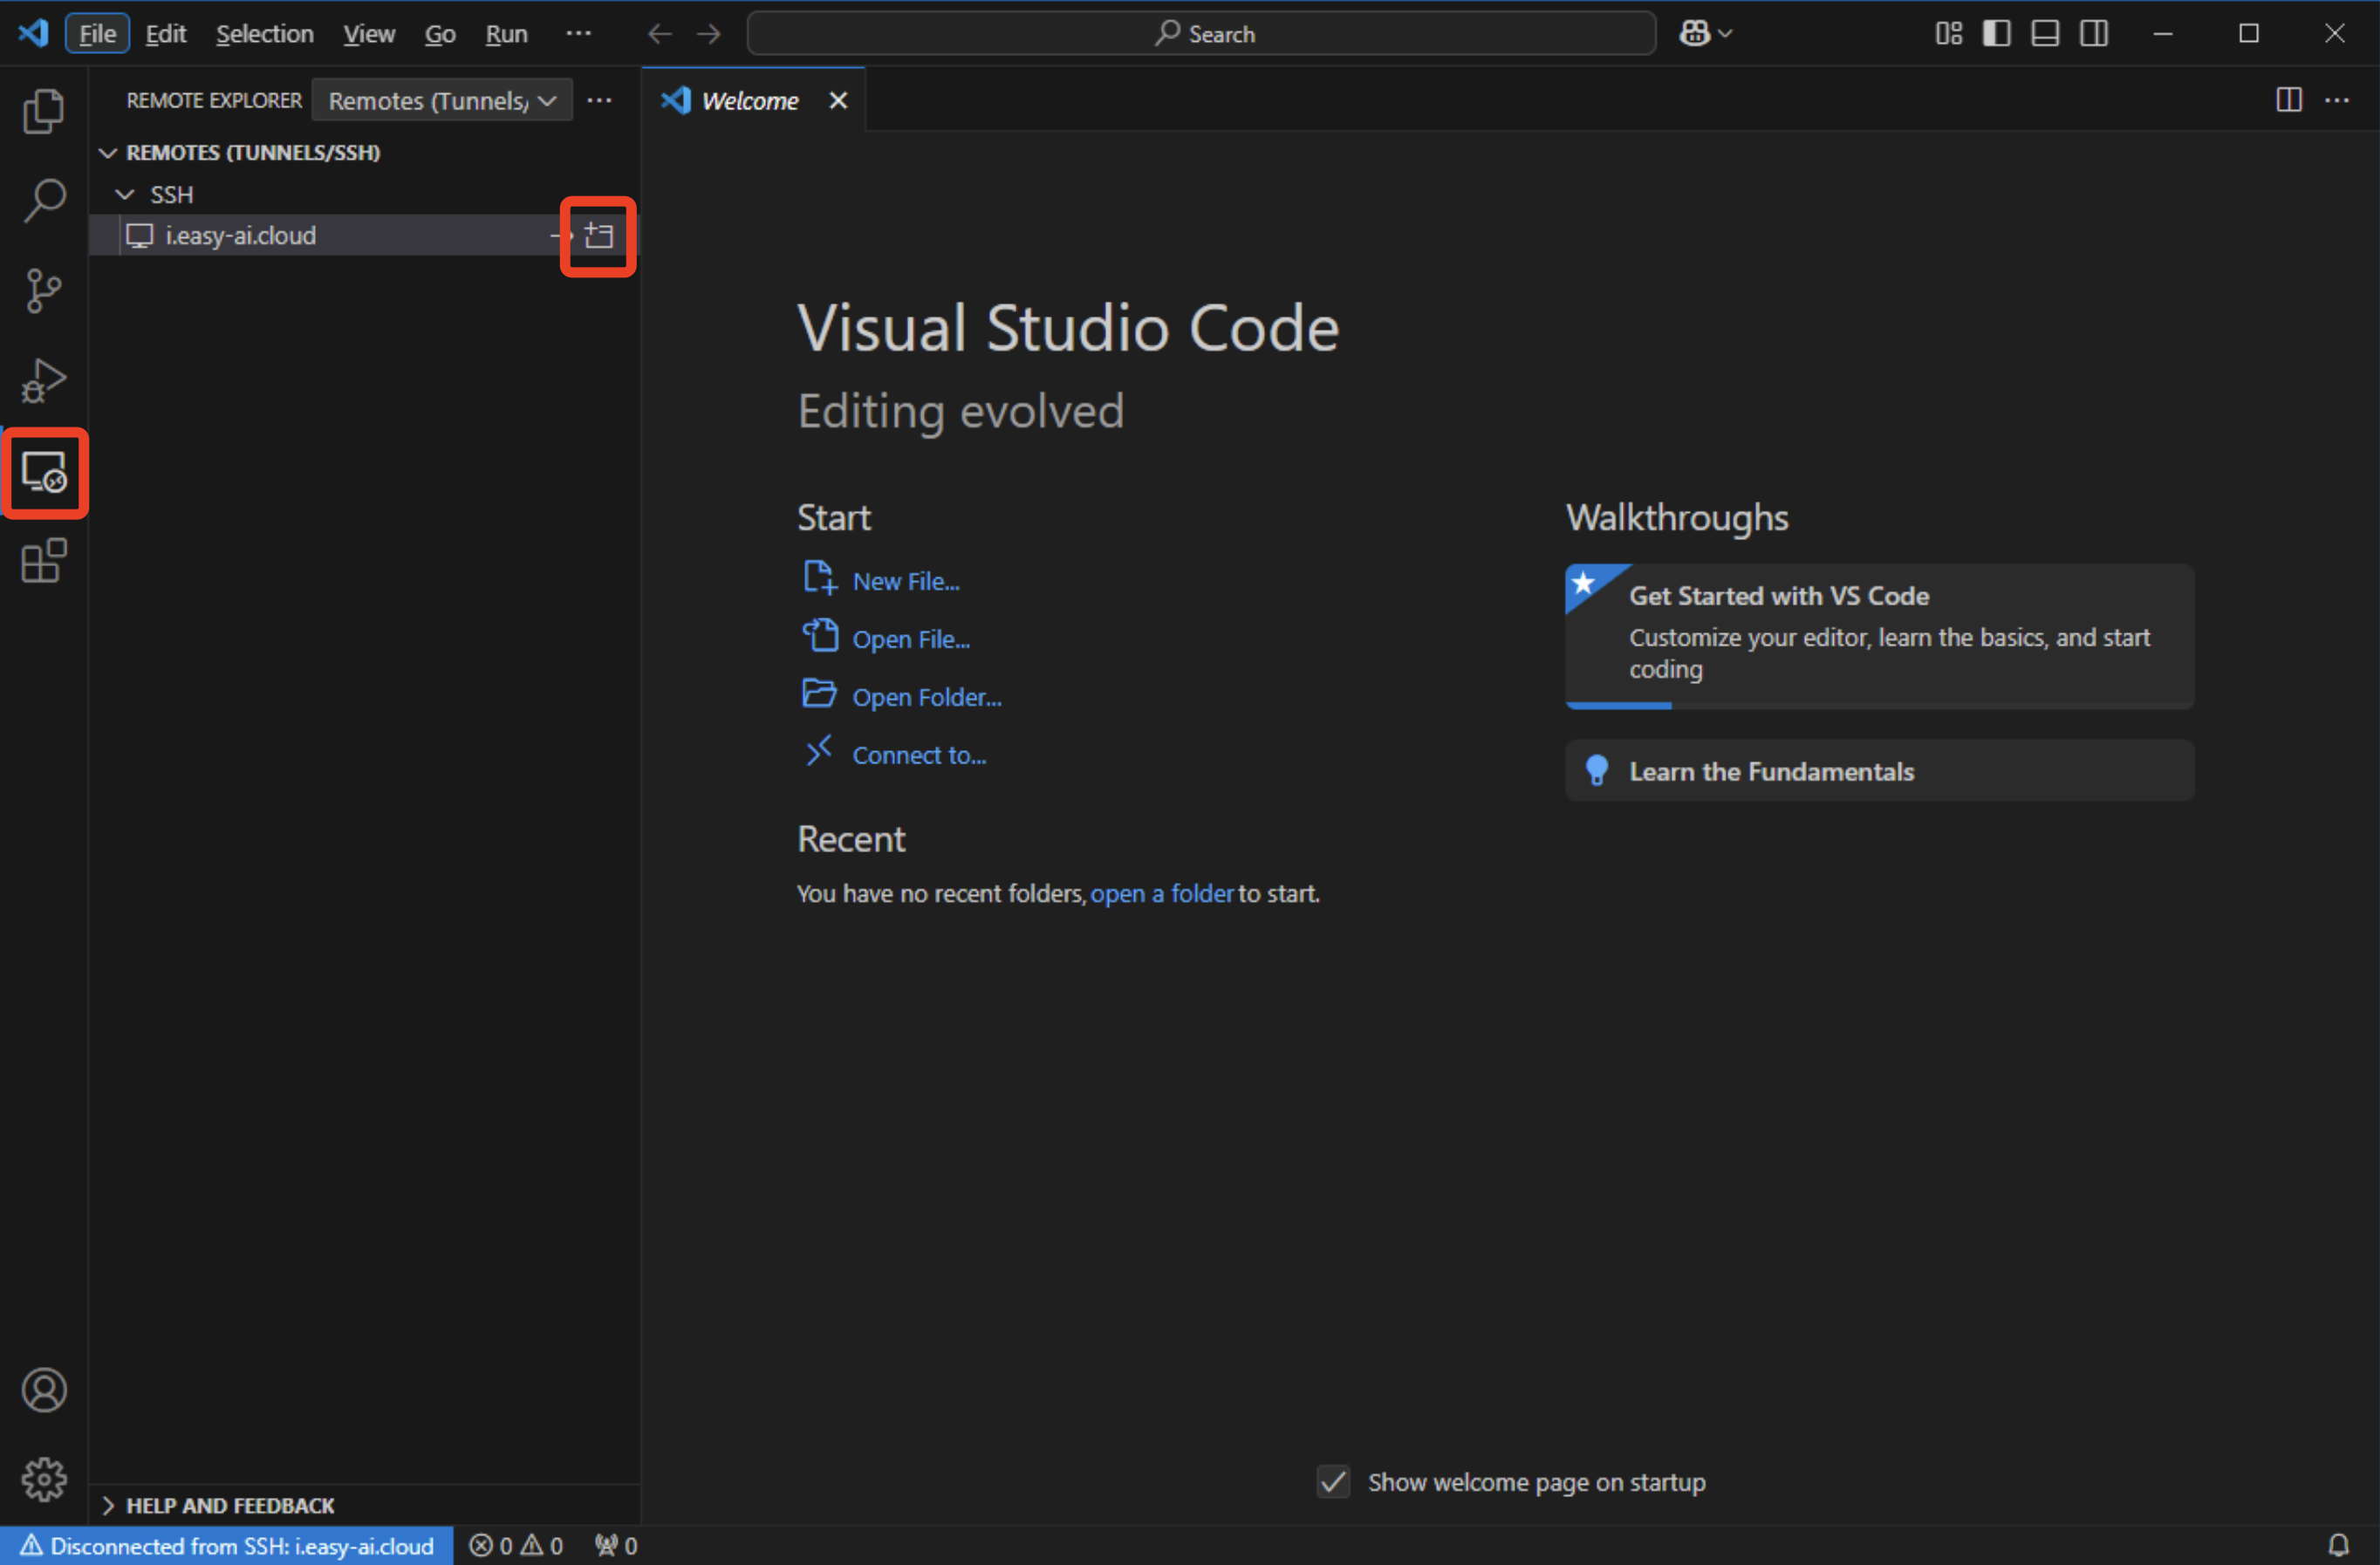Click the Open Folder... link
Screen dimensions: 2380x1565
tap(927, 697)
